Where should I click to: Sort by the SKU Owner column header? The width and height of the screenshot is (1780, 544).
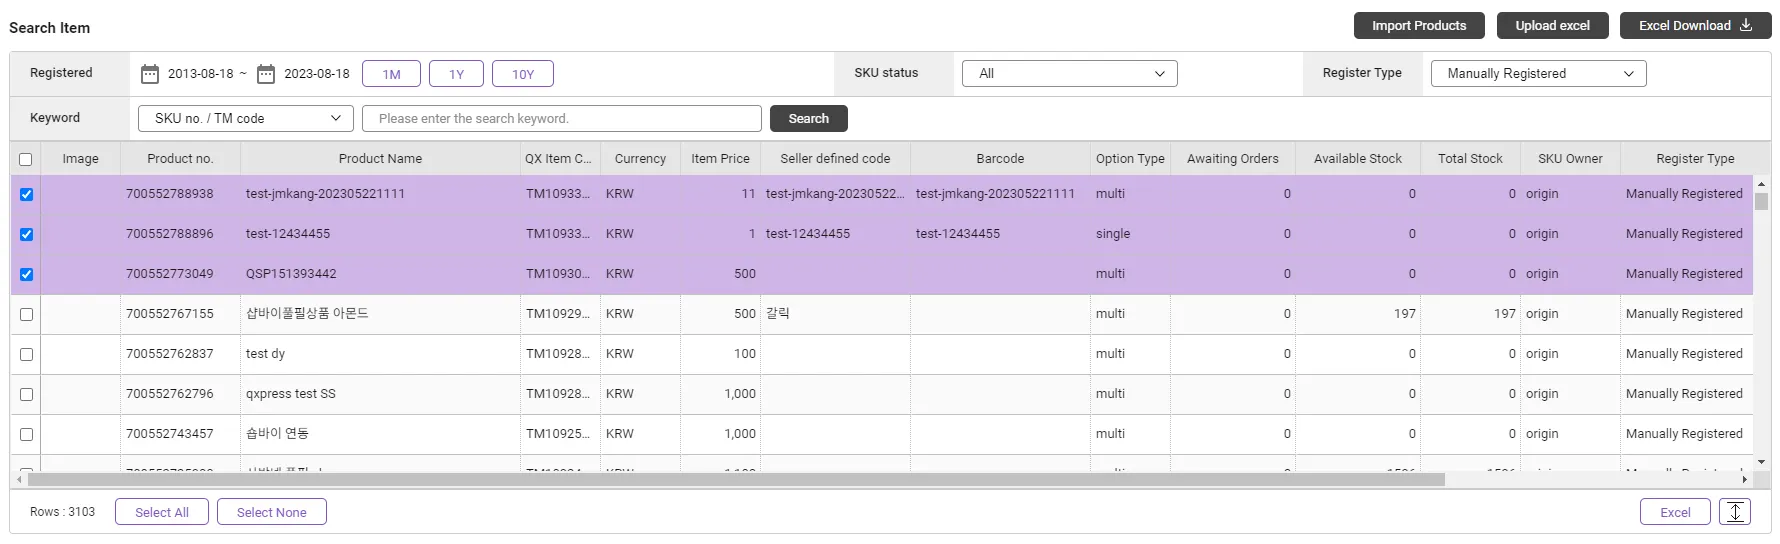[x=1570, y=159]
